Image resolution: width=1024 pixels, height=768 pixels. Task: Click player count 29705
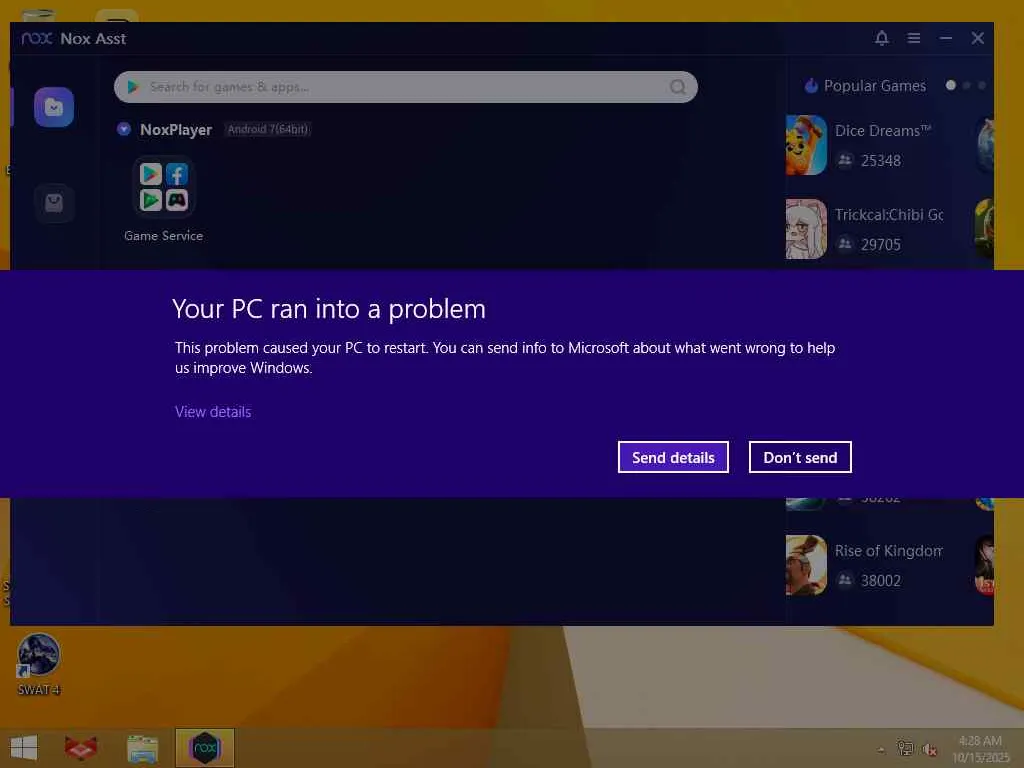click(880, 245)
